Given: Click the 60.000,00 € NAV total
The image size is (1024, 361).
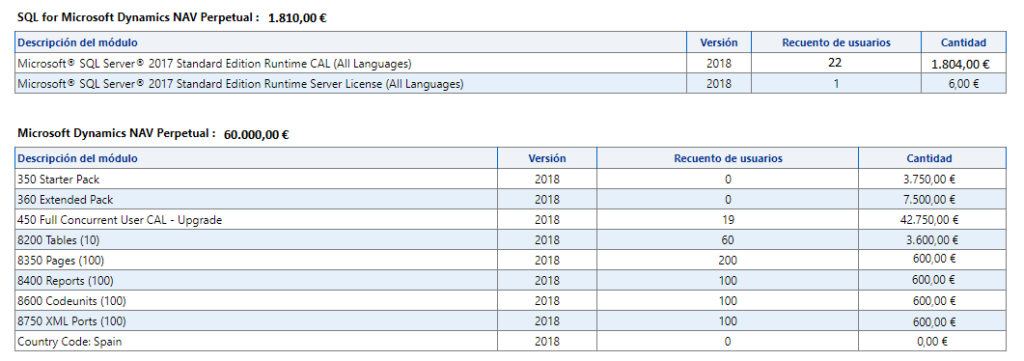Looking at the screenshot, I should tap(257, 135).
